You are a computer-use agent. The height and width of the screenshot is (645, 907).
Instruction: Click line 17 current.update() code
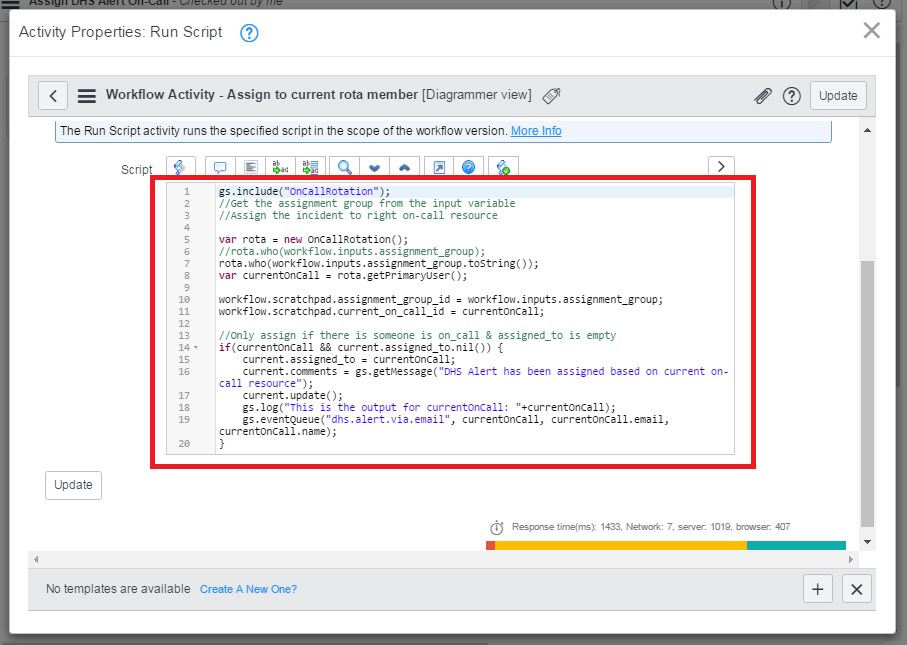point(293,396)
